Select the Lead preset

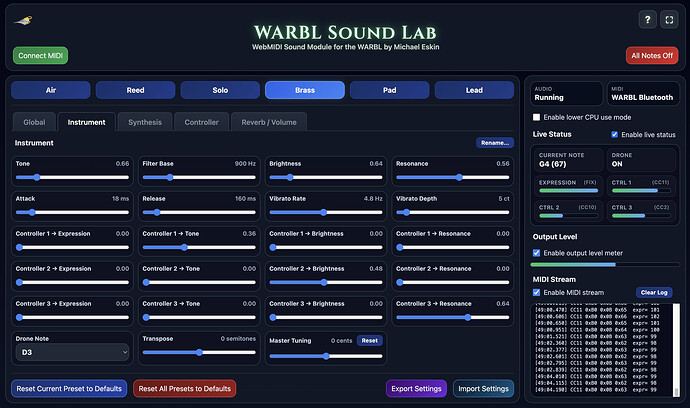point(474,90)
